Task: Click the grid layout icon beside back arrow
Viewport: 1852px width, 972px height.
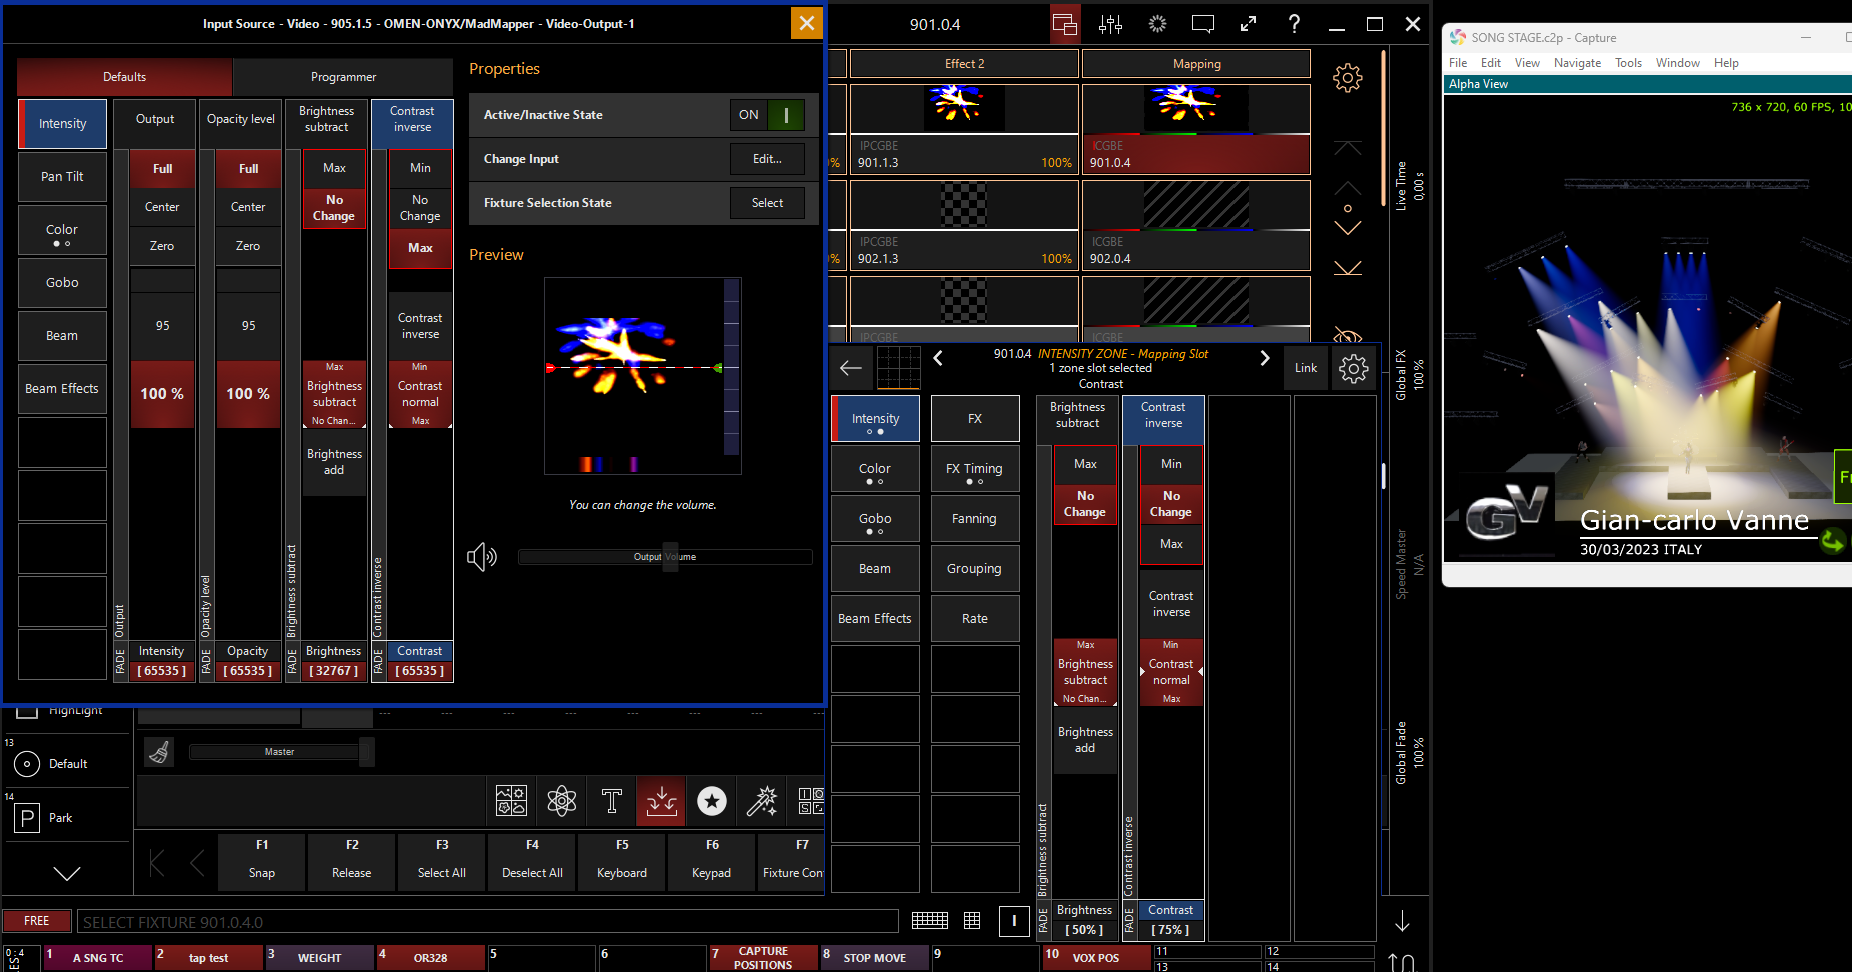Action: point(898,368)
